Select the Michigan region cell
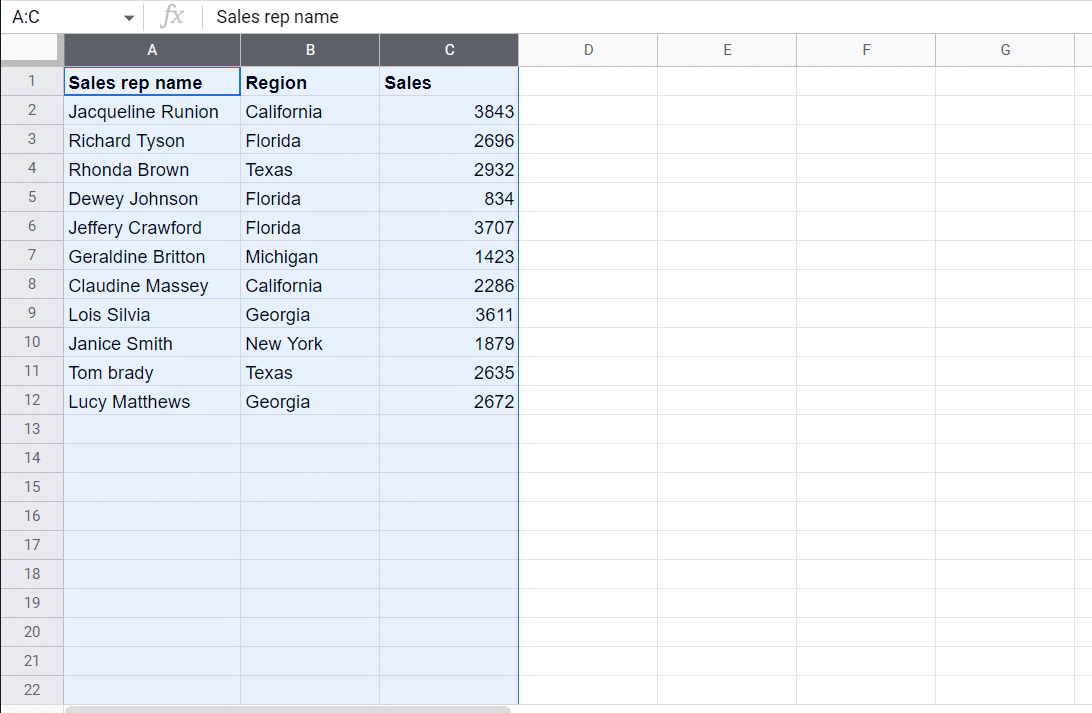This screenshot has width=1092, height=713. (x=310, y=257)
